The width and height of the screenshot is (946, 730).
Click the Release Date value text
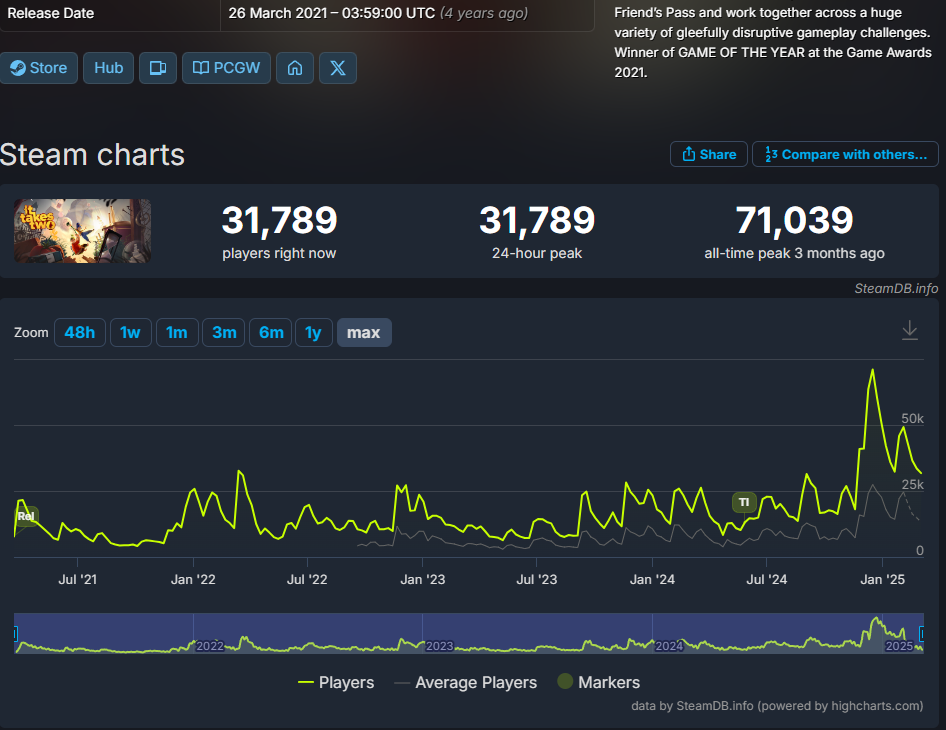point(378,13)
